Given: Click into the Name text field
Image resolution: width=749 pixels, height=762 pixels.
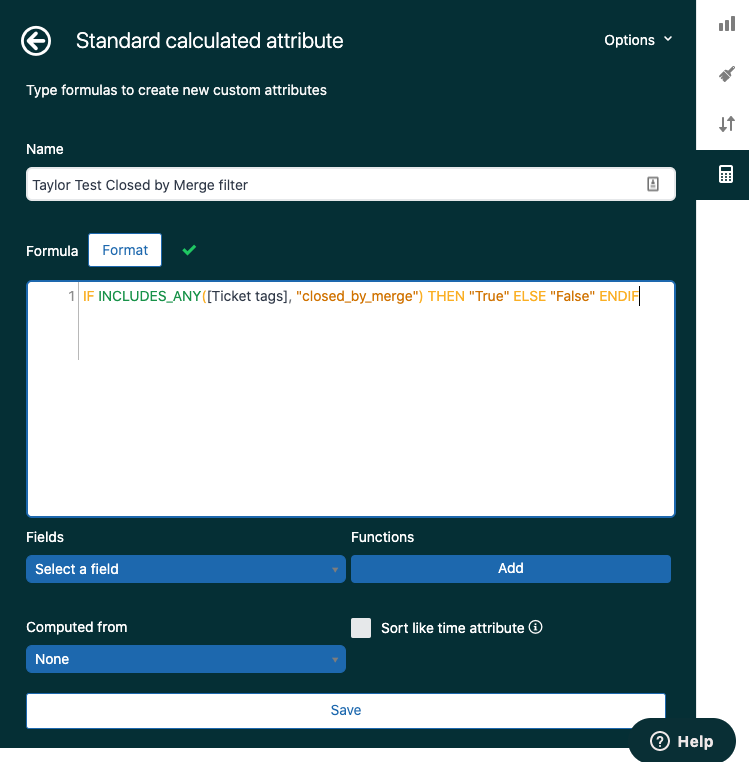Looking at the screenshot, I should (x=330, y=185).
